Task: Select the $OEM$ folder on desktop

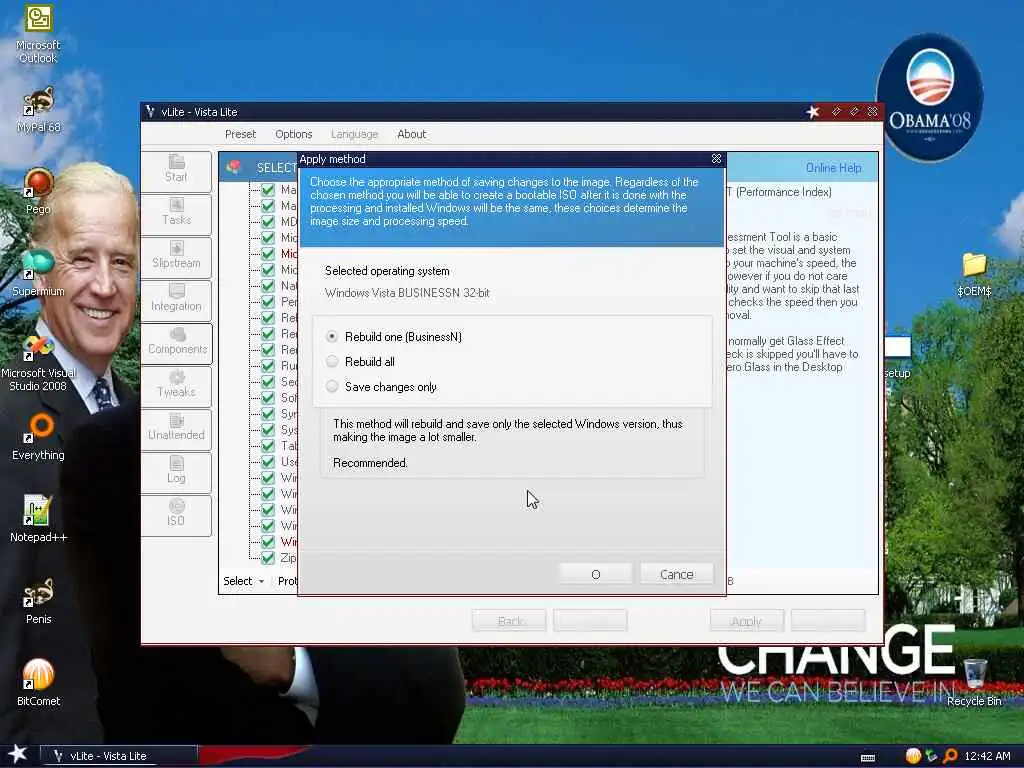Action: [974, 274]
